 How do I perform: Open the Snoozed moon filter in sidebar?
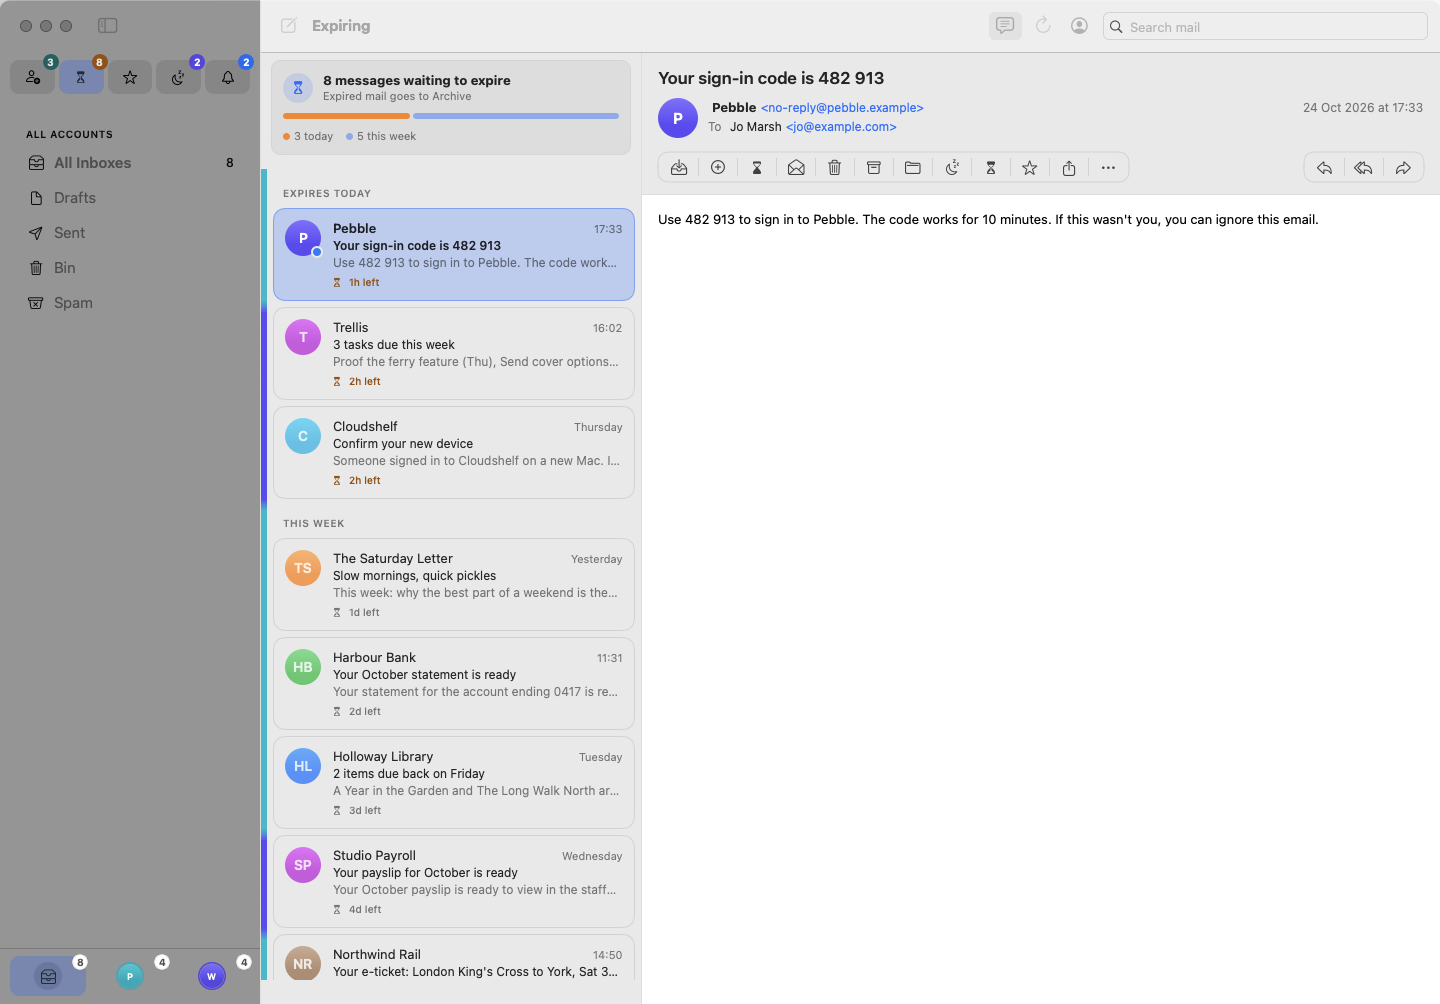click(x=178, y=77)
